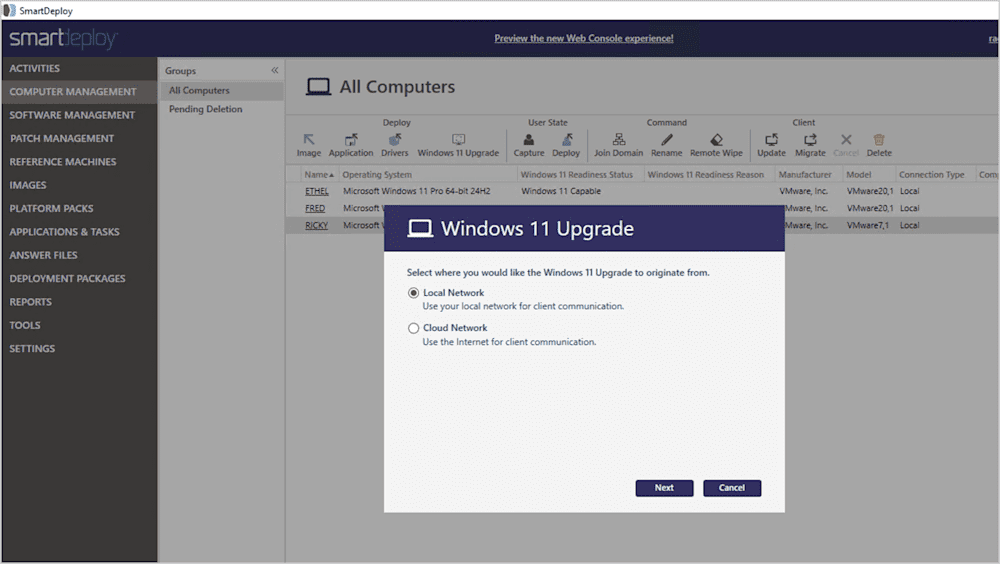Click 'Microsoft Windows 11 Pro 64-bit 24H2' cell
Image resolution: width=1000 pixels, height=564 pixels.
[x=416, y=191]
